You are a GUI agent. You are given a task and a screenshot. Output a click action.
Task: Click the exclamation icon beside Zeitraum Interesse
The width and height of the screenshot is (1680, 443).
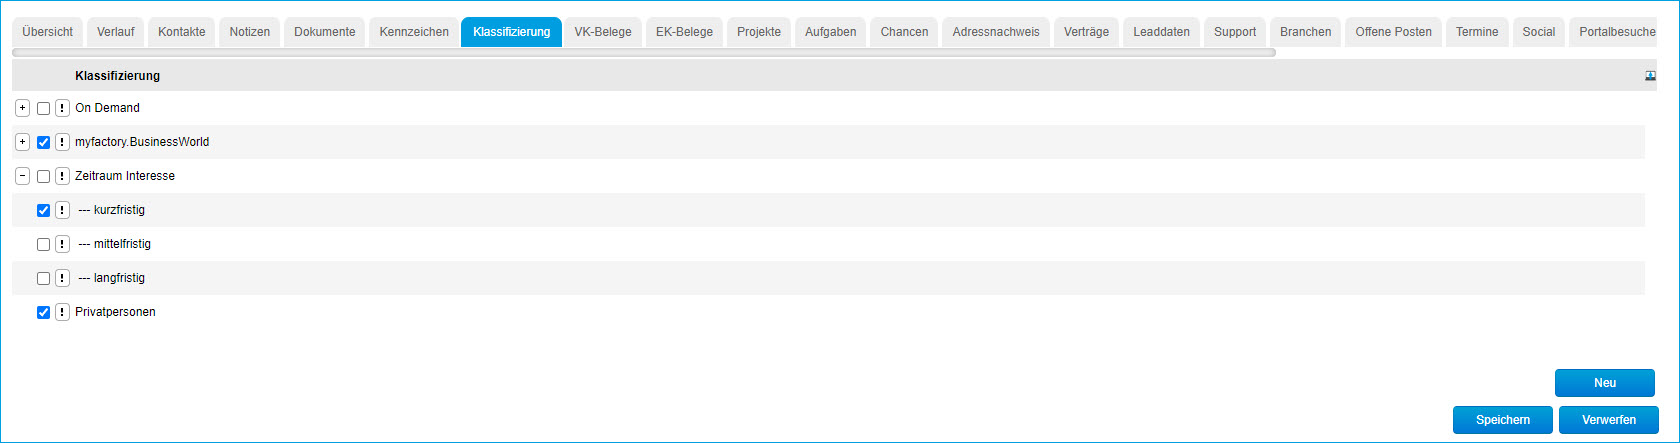pos(62,176)
